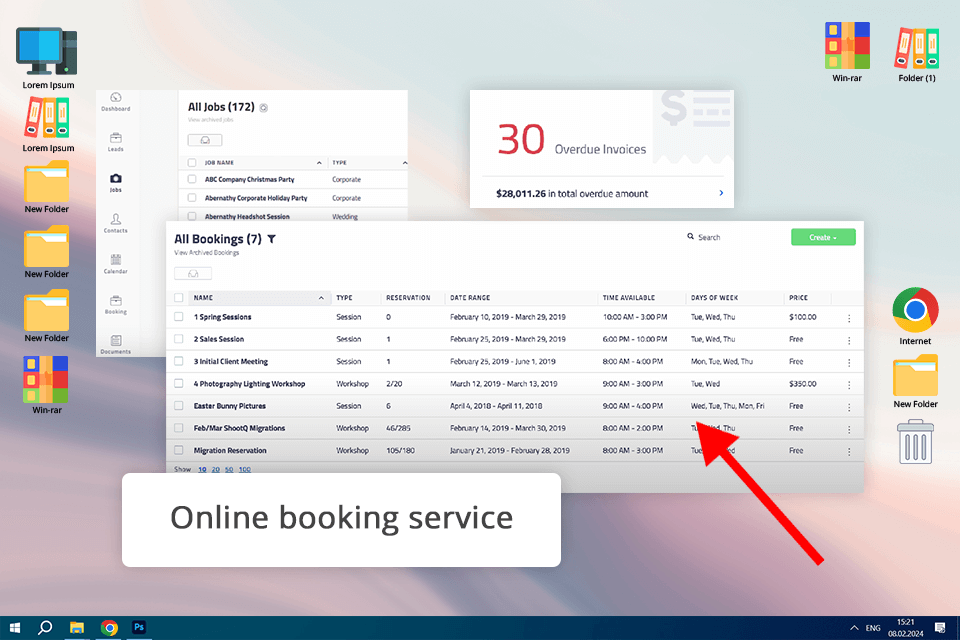Image resolution: width=960 pixels, height=640 pixels.
Task: Check the Feb/Mar ShootQ Migrations row
Action: (x=179, y=428)
